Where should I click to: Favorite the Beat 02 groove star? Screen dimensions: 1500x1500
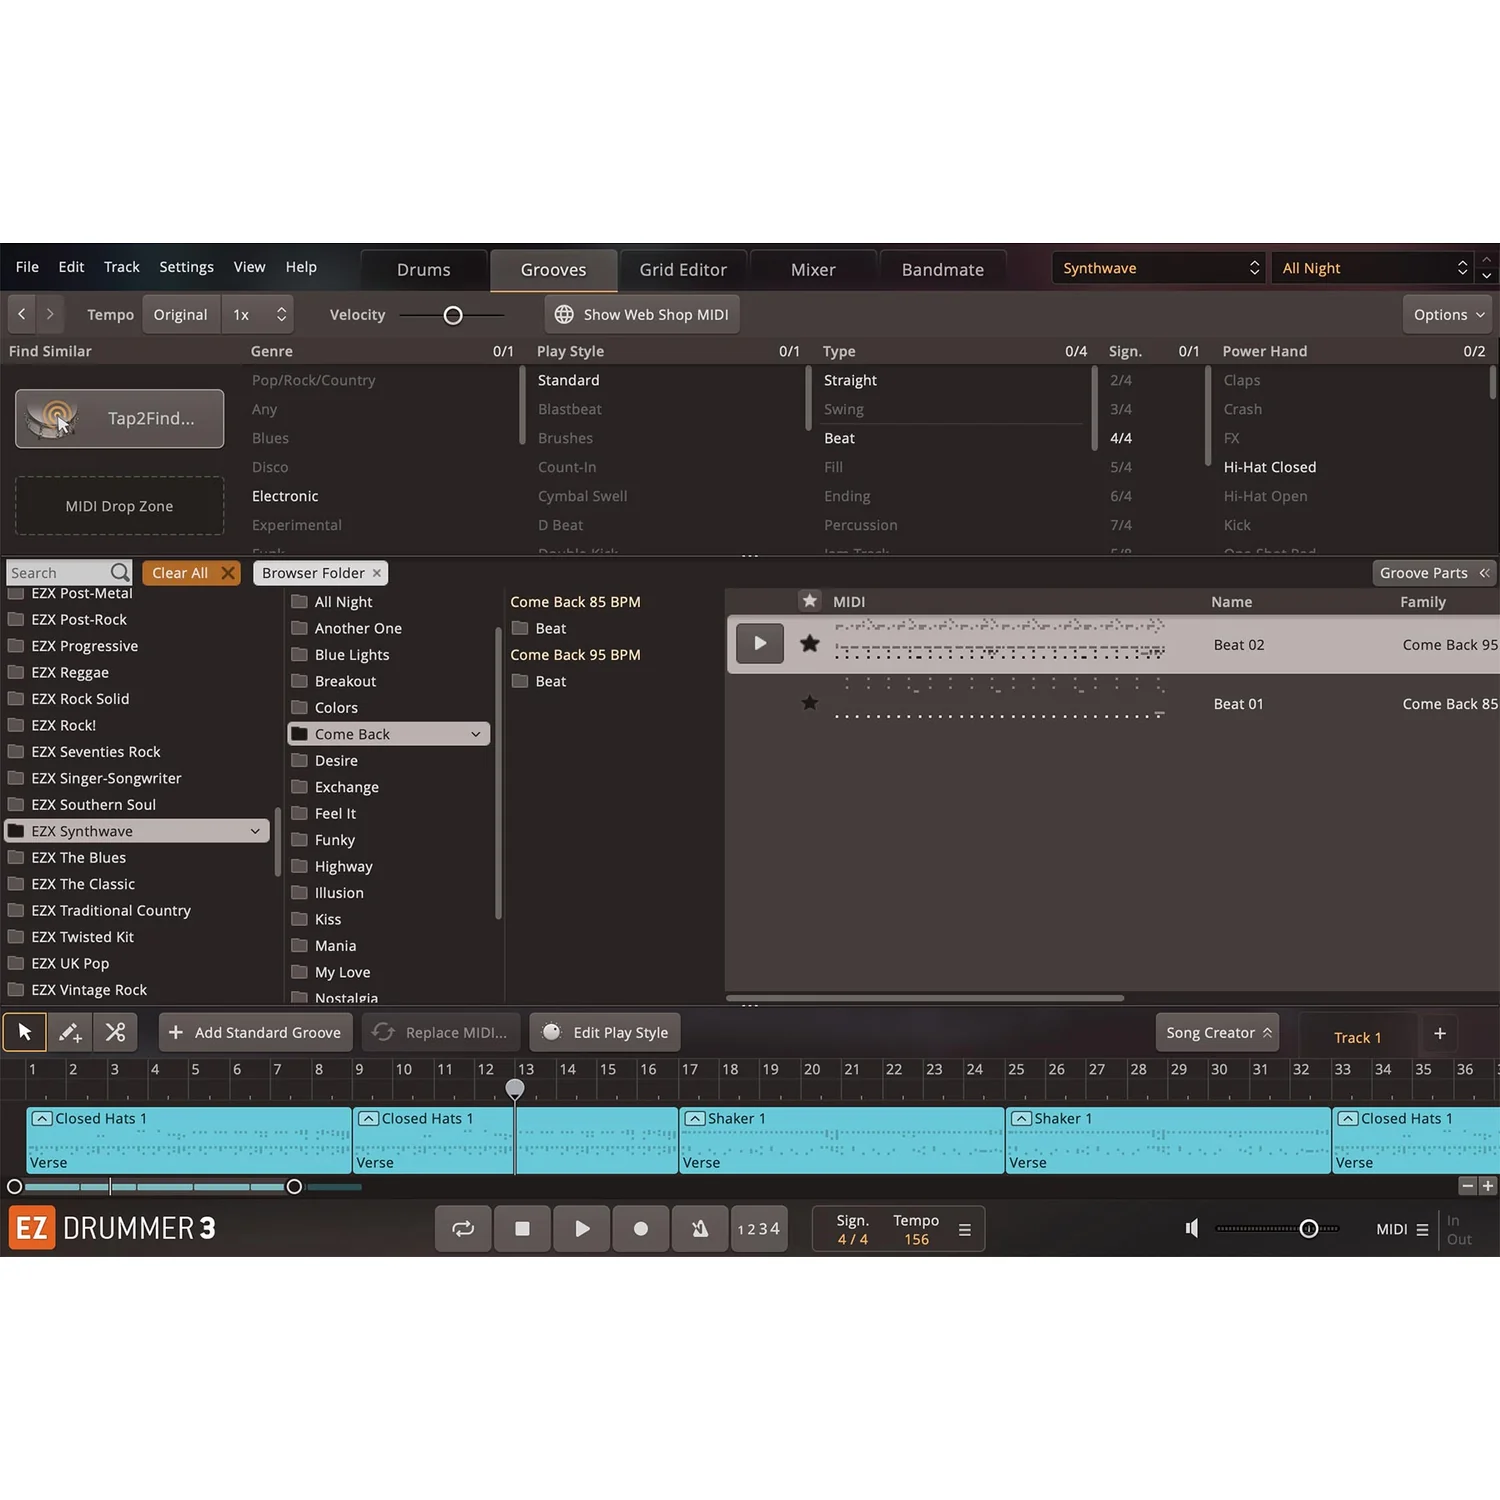pos(810,644)
